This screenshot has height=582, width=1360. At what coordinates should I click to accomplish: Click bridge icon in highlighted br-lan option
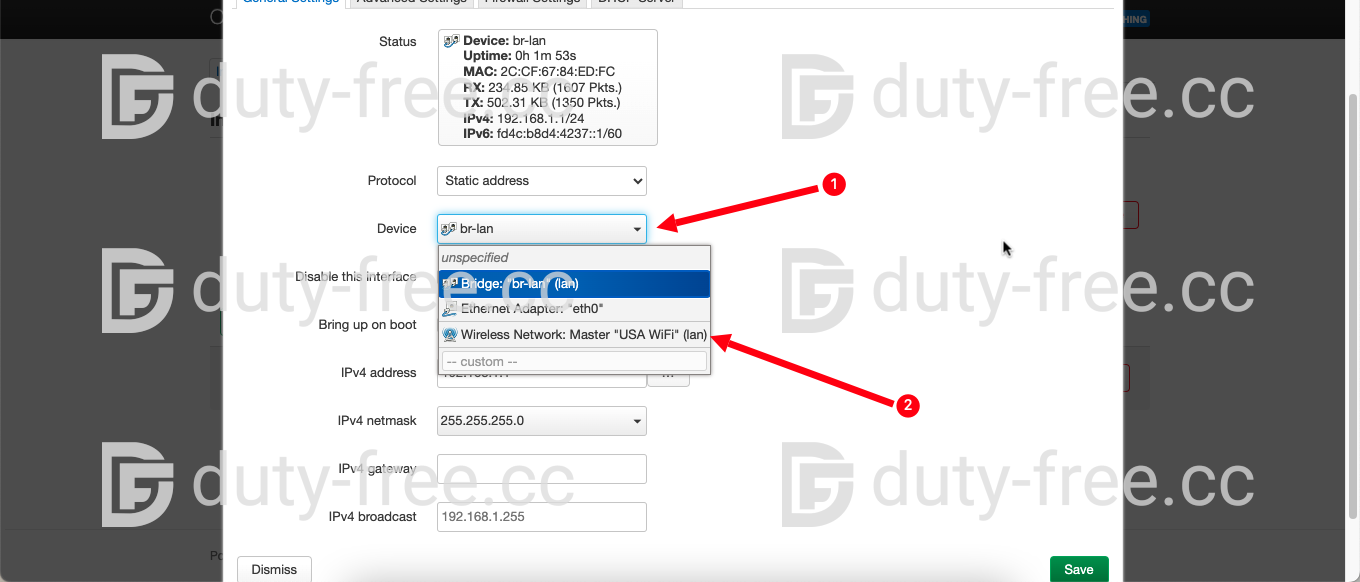click(450, 284)
